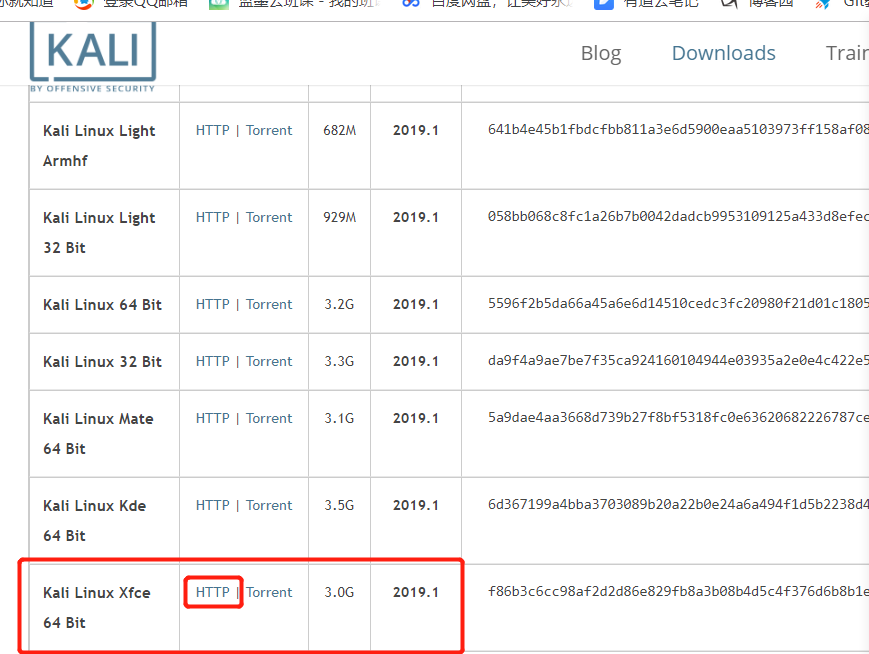Click HTTP link for Kali Linux Kde 64 Bit
The image size is (869, 654).
212,505
